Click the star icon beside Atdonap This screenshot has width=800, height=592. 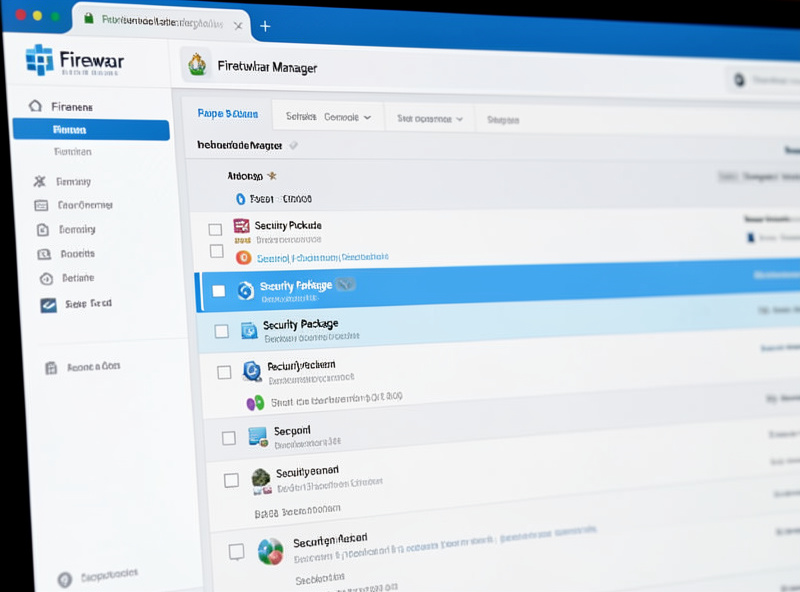point(272,176)
